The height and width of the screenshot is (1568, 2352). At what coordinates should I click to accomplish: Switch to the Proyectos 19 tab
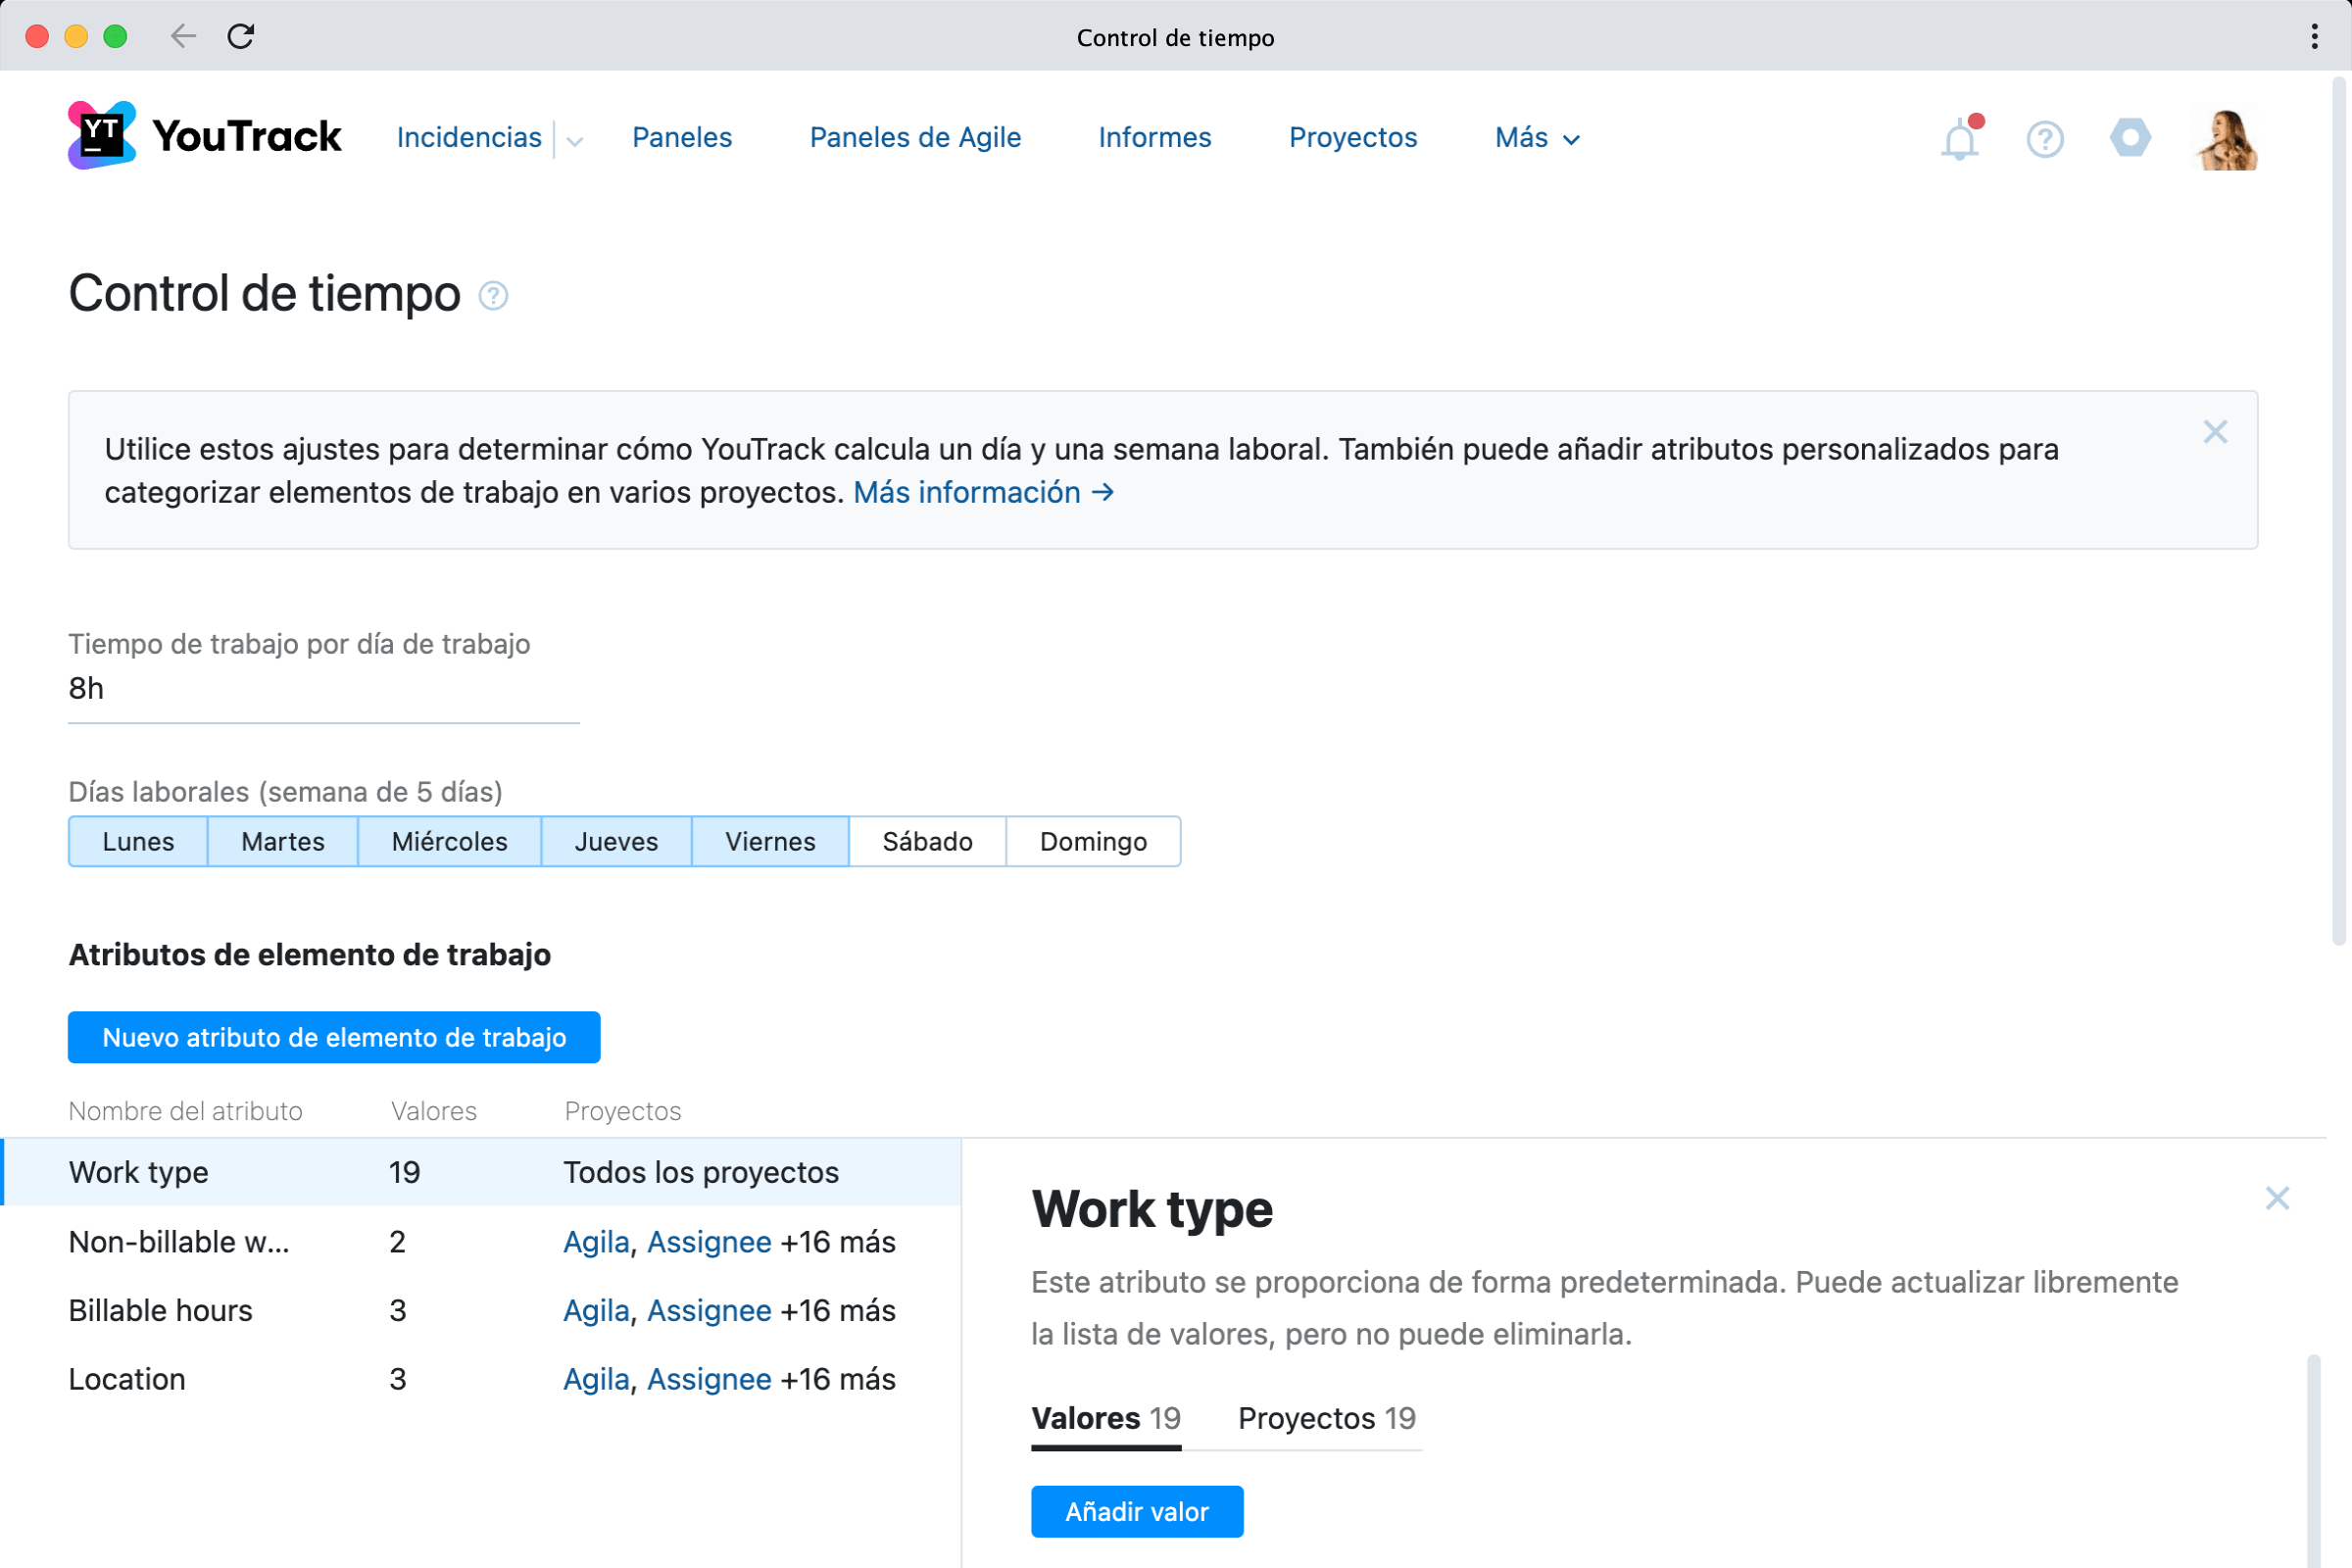[x=1326, y=1418]
